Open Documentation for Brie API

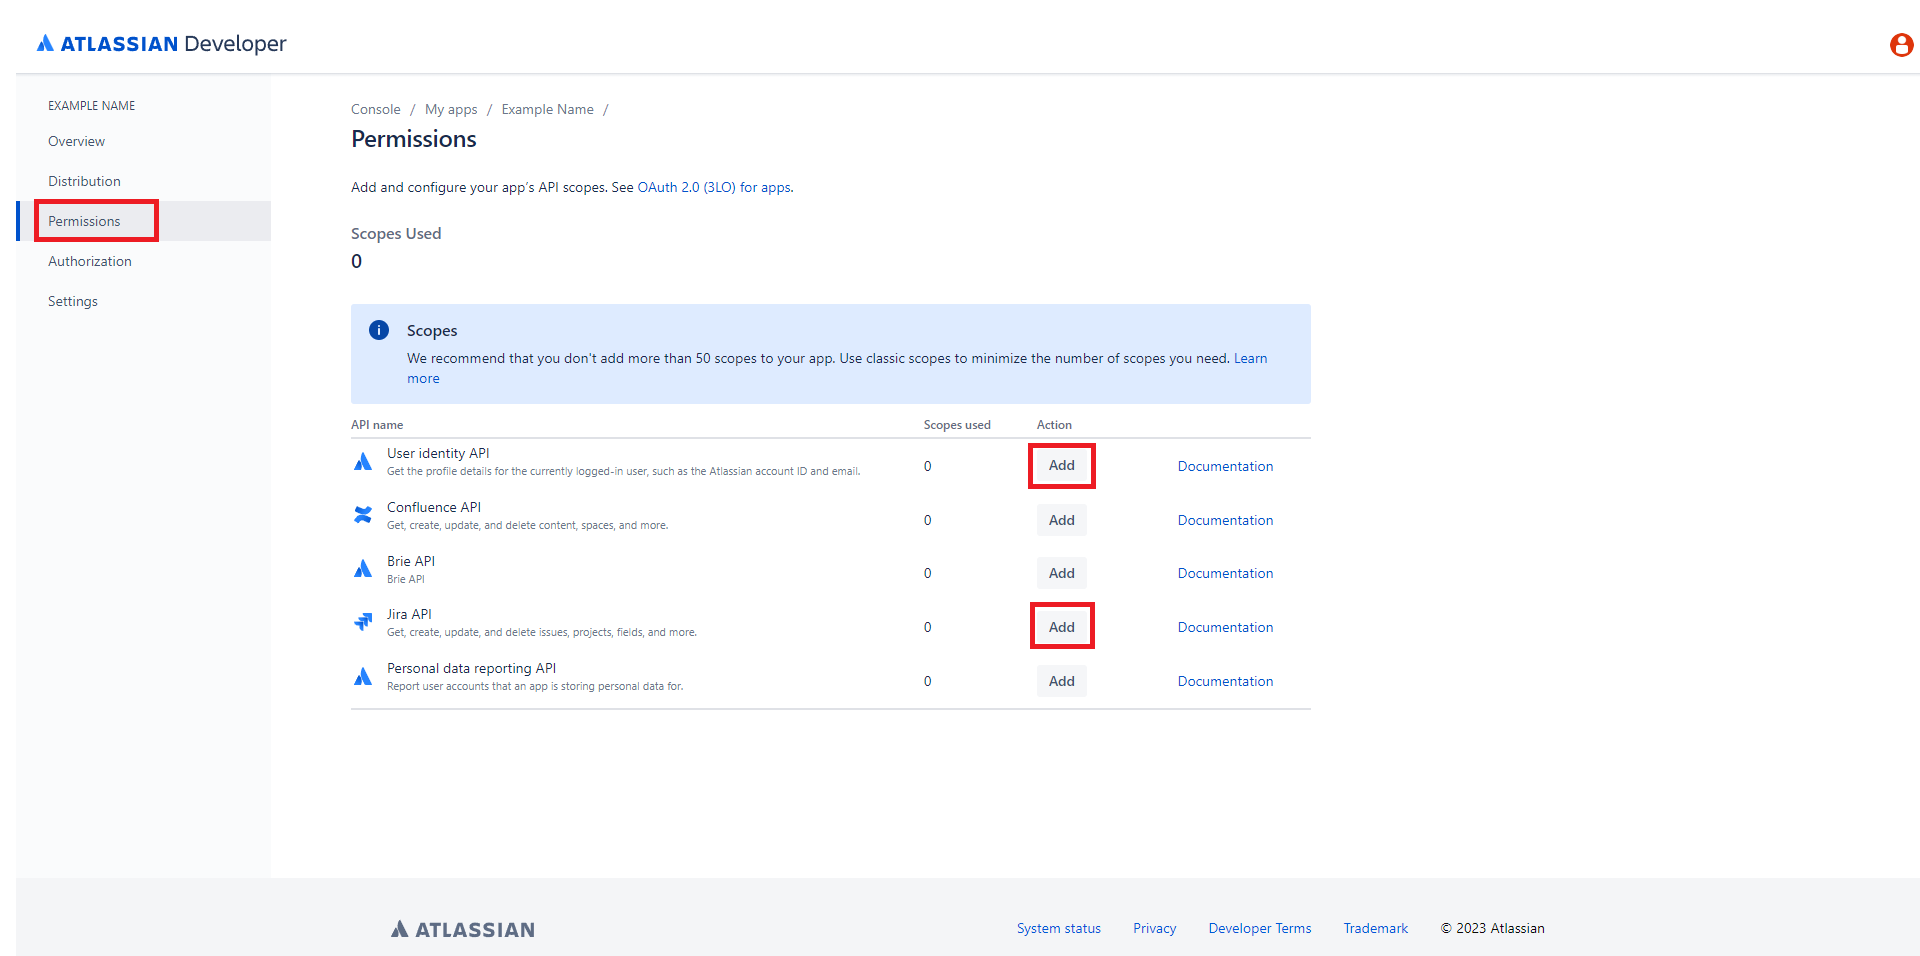(x=1225, y=573)
